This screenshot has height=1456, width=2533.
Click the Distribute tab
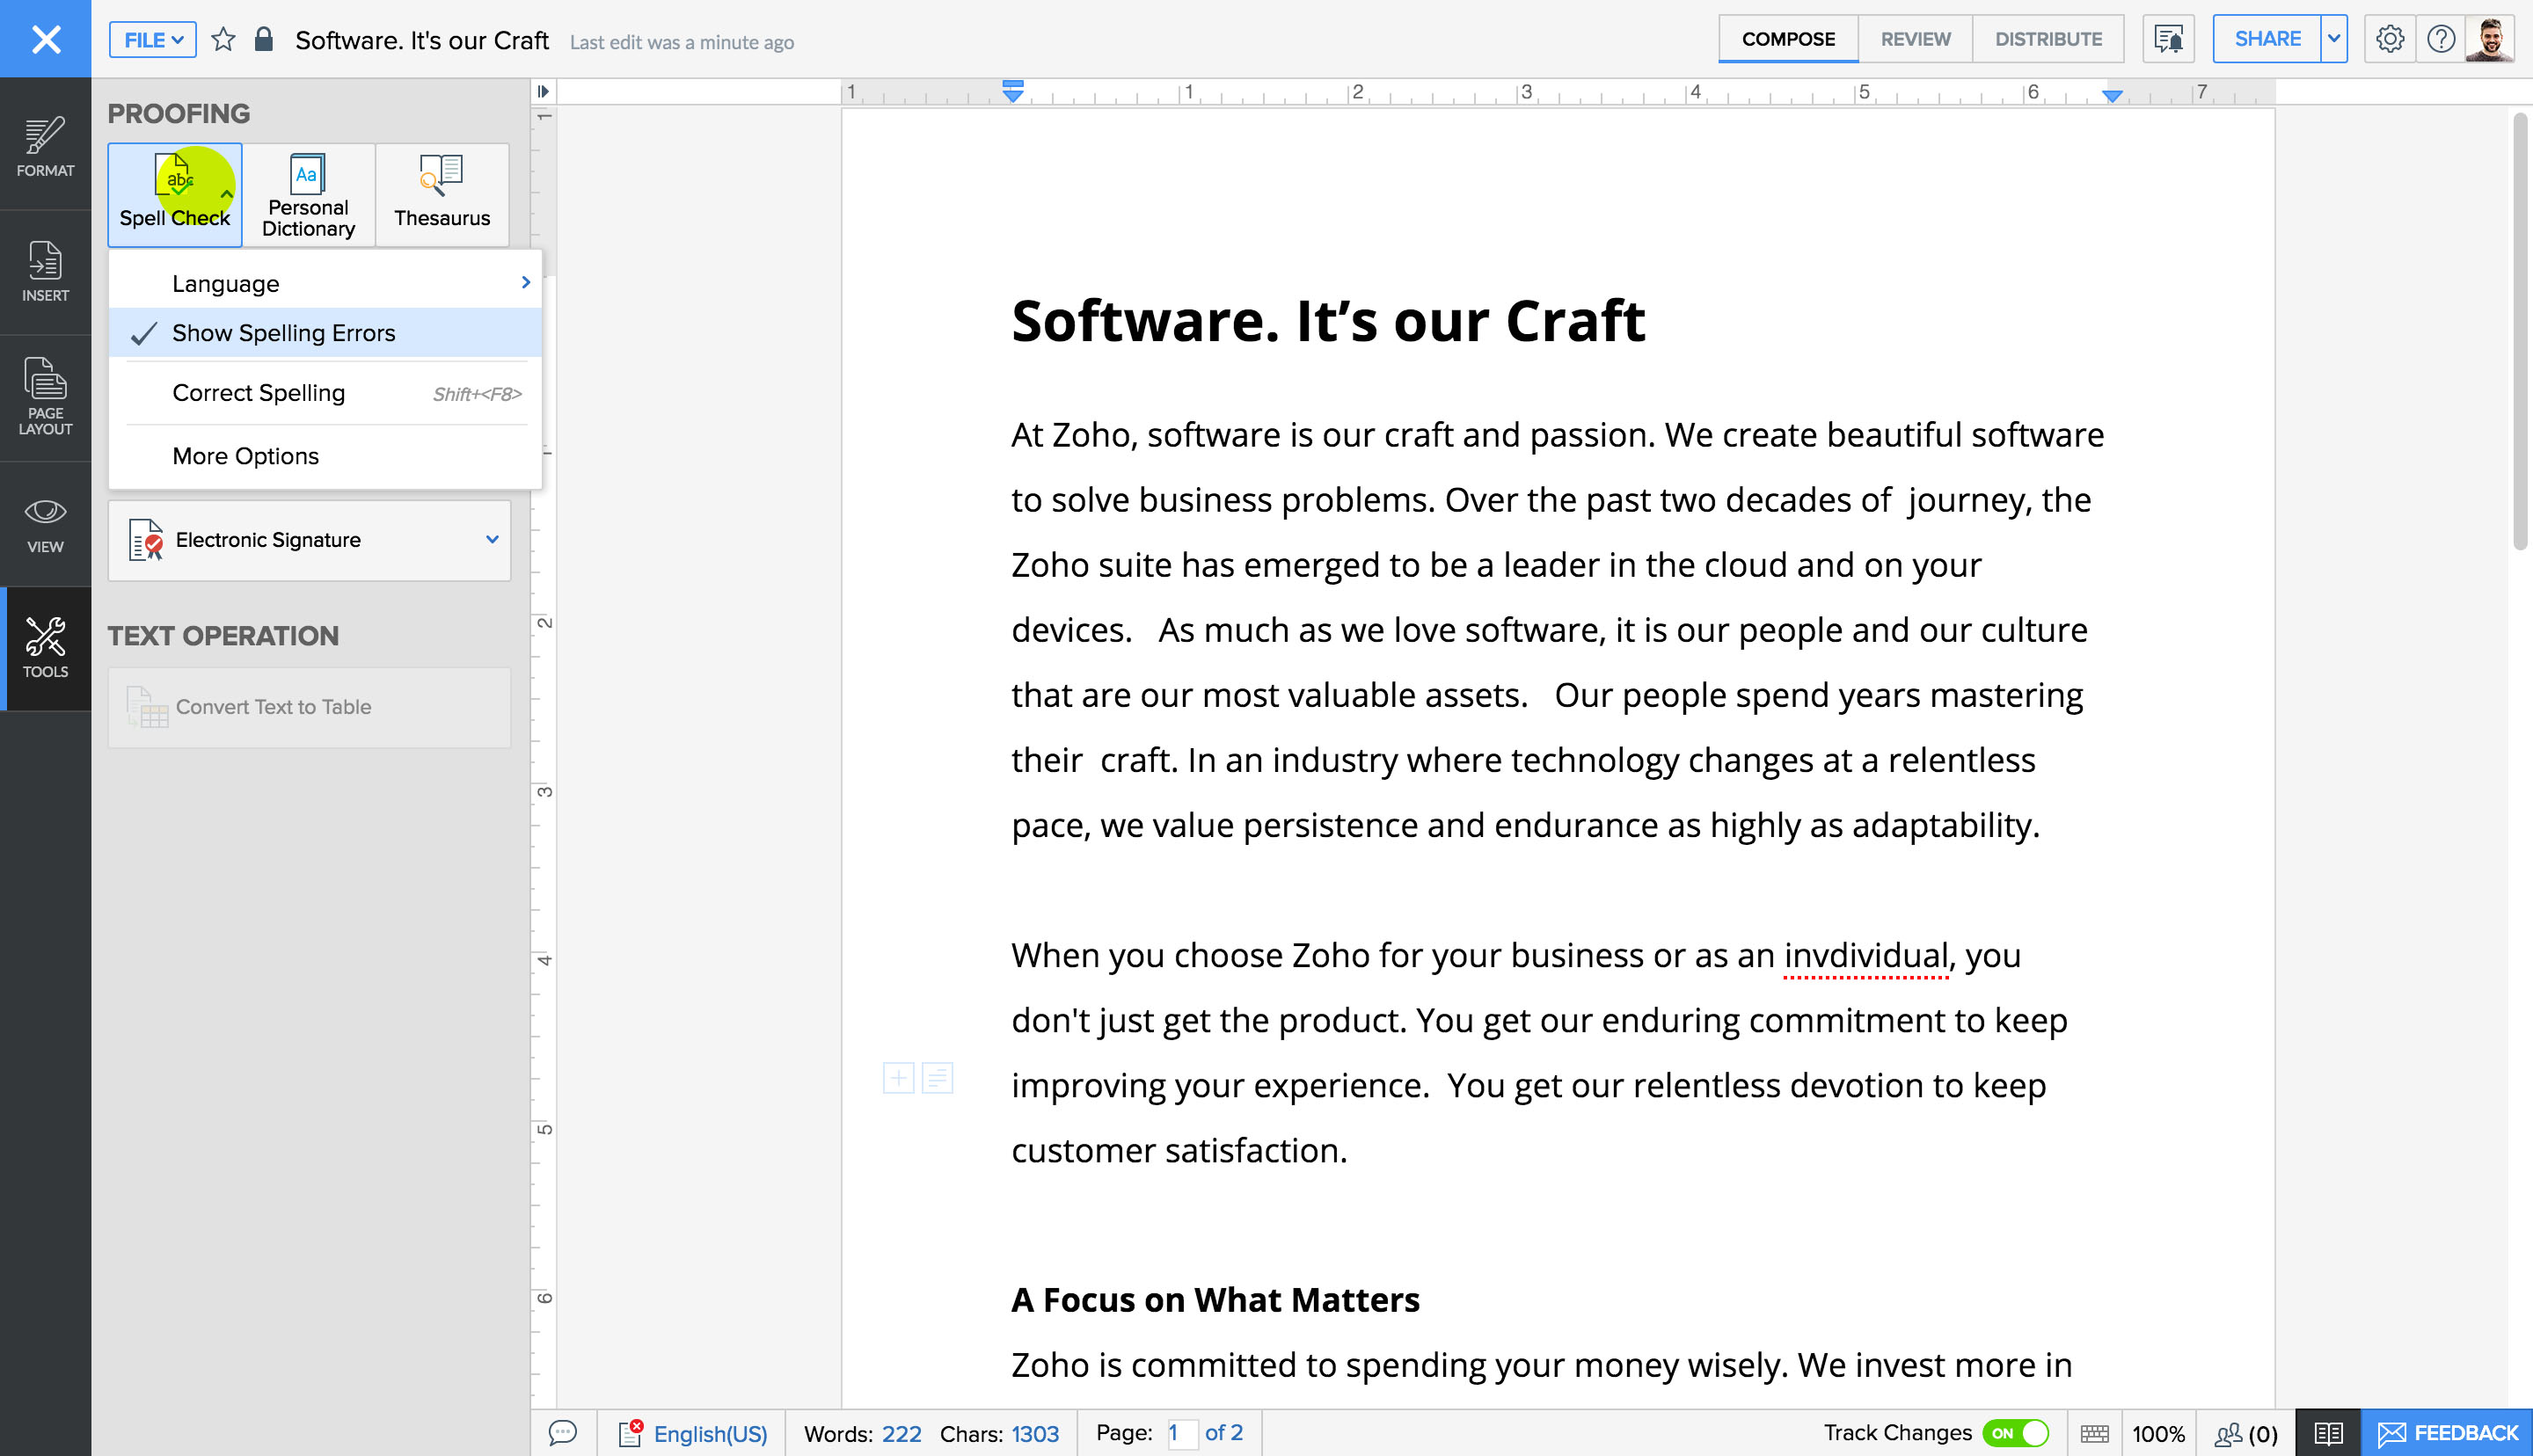coord(2048,39)
